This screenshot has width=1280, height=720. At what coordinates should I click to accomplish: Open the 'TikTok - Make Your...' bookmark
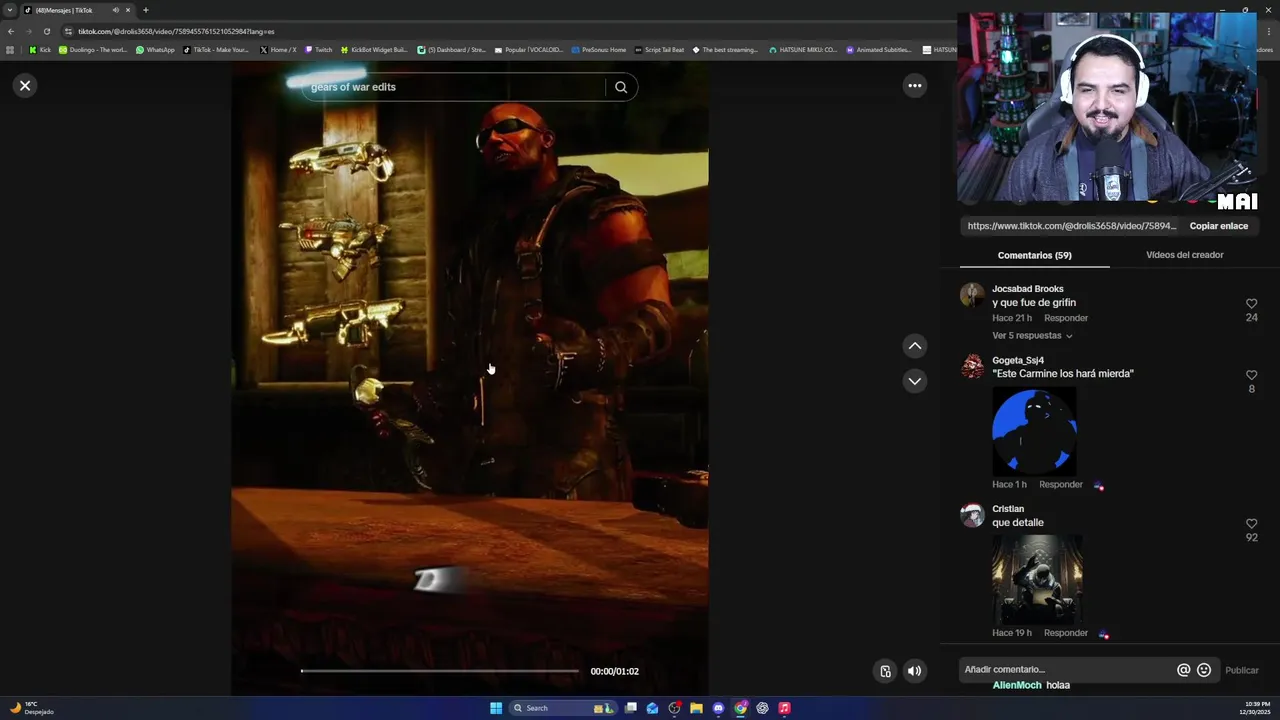[216, 50]
